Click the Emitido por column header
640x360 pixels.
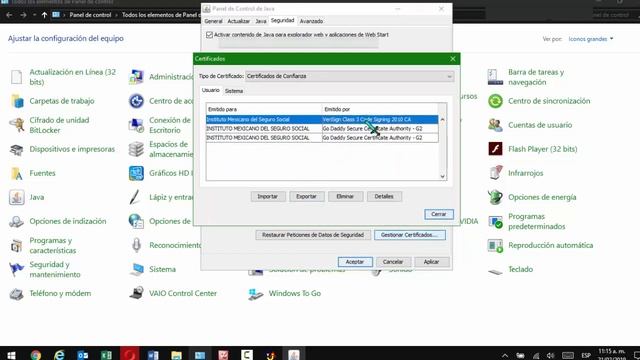click(380, 109)
